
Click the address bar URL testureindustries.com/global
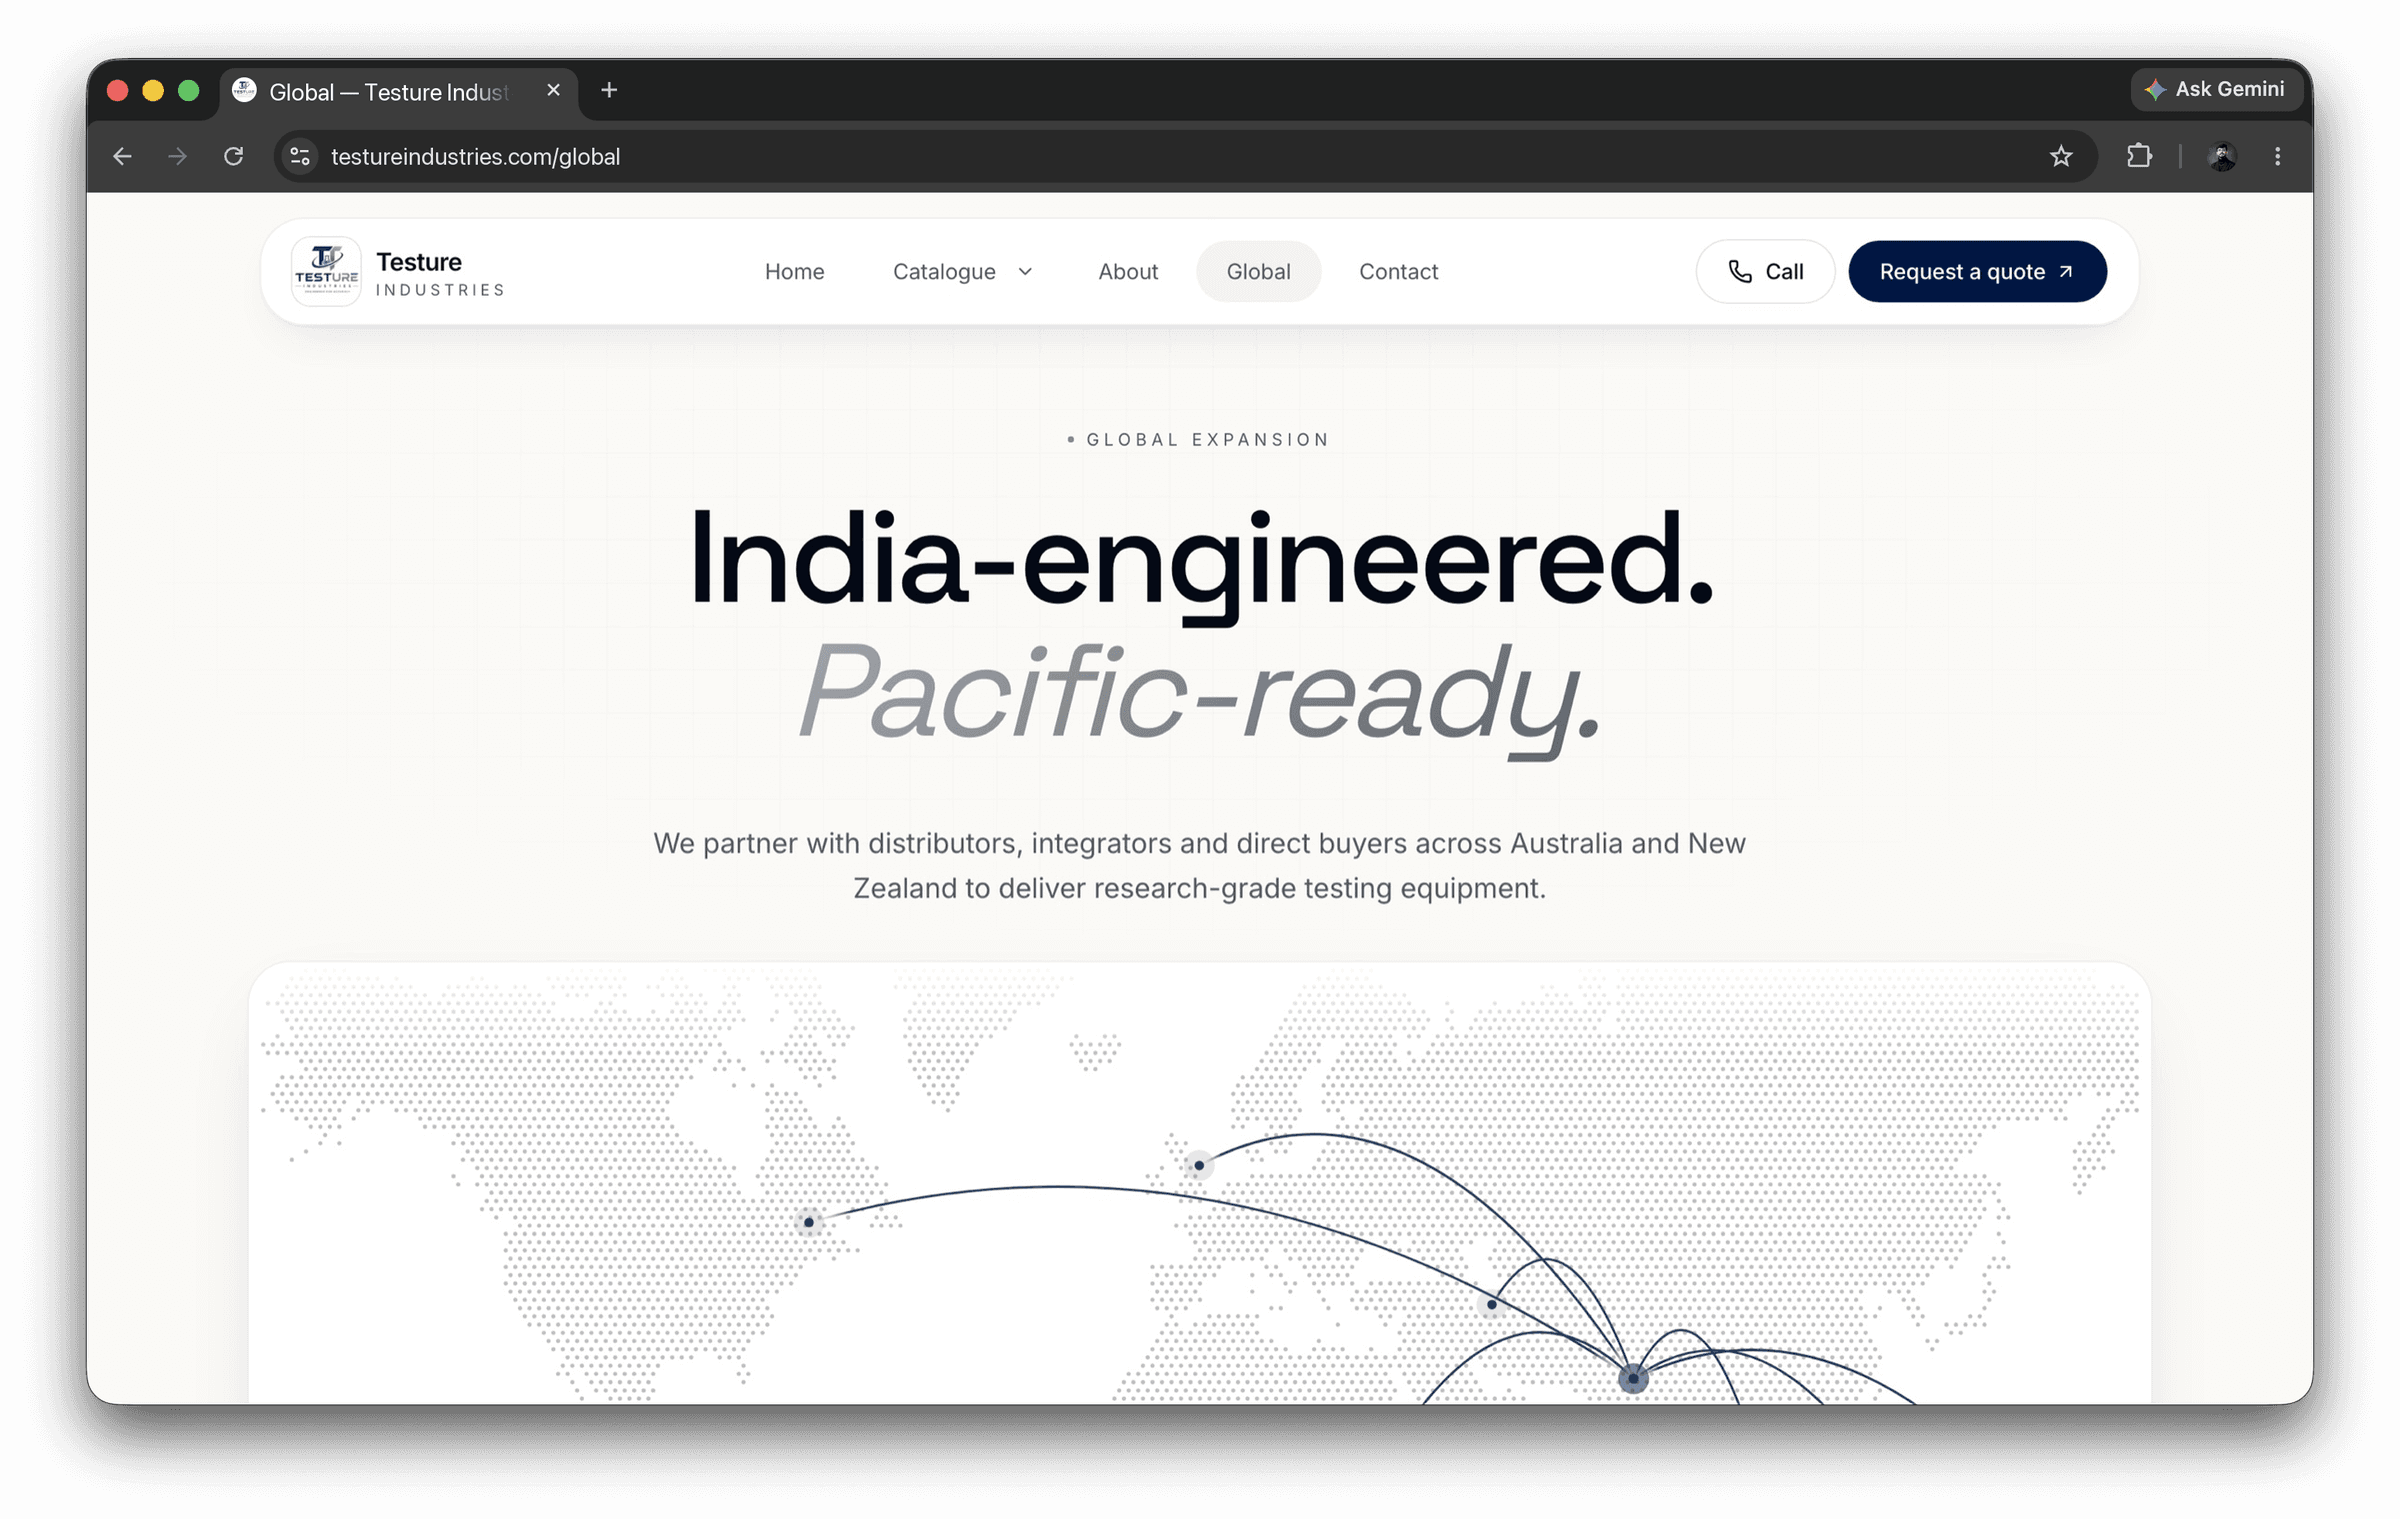pyautogui.click(x=475, y=157)
